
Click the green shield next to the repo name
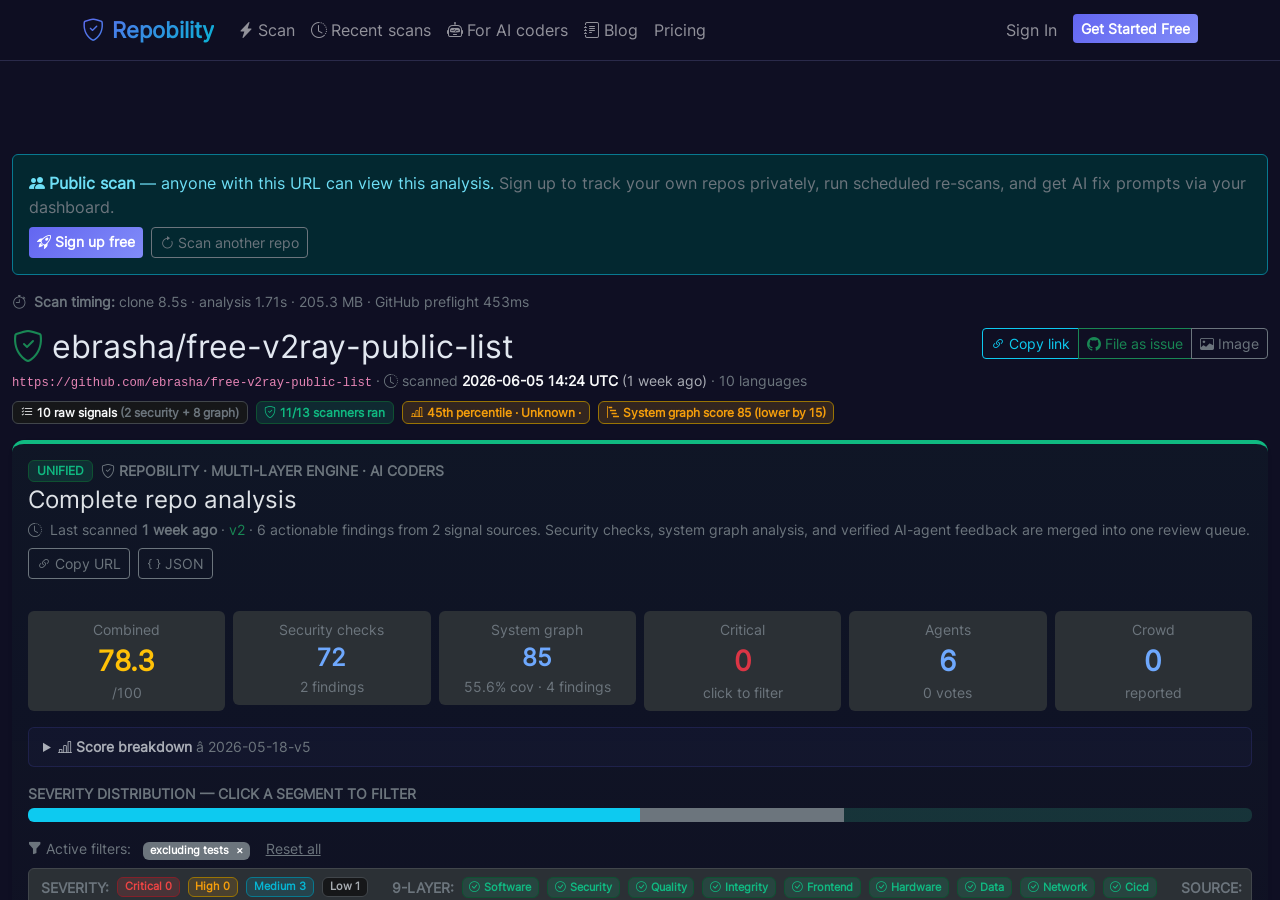(x=28, y=346)
